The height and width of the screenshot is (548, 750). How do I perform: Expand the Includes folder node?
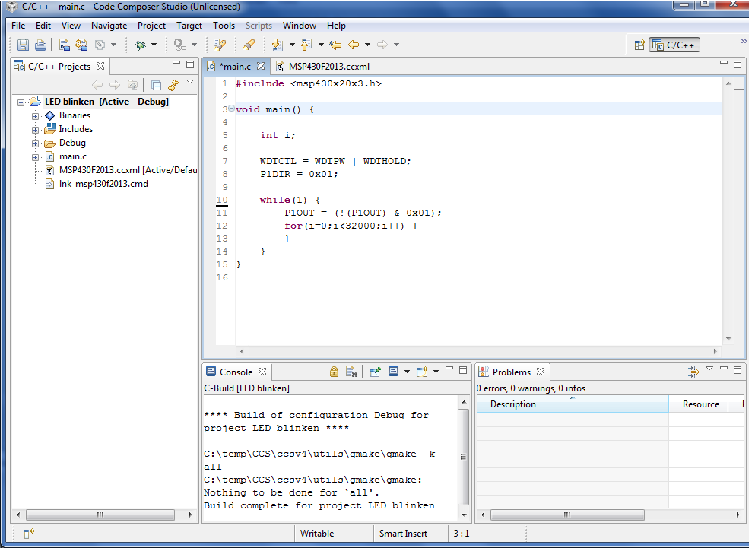click(x=36, y=129)
